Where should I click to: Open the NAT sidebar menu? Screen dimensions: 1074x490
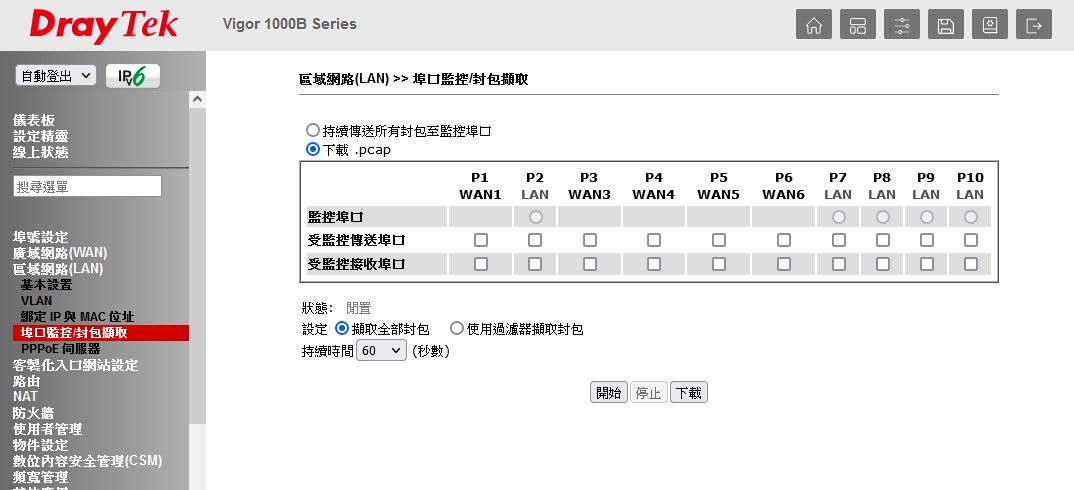(x=25, y=396)
